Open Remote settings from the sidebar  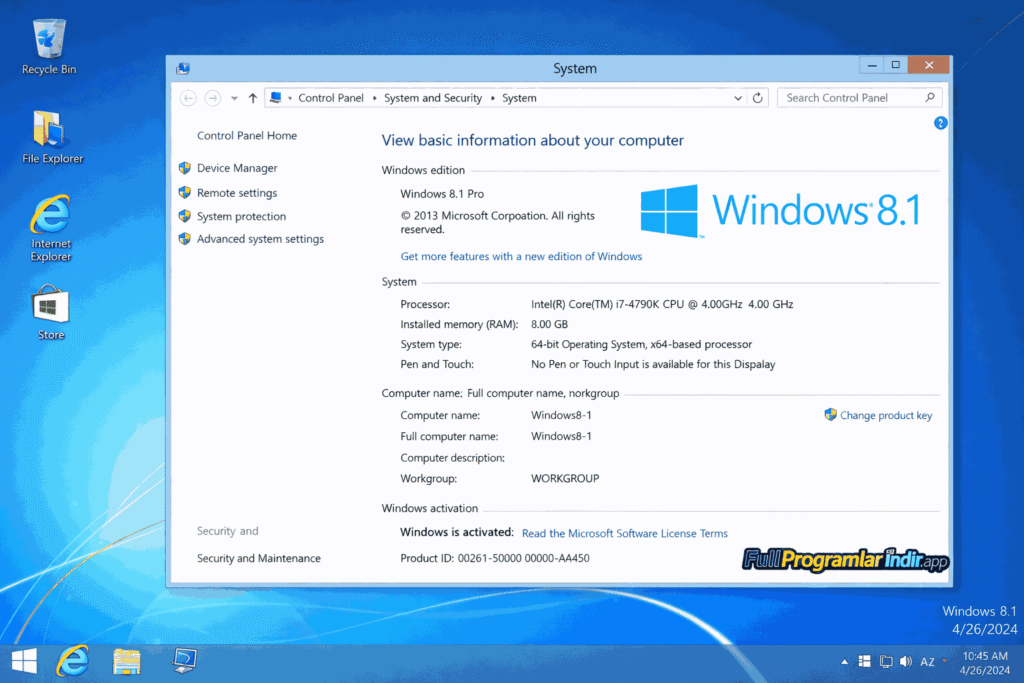[237, 192]
